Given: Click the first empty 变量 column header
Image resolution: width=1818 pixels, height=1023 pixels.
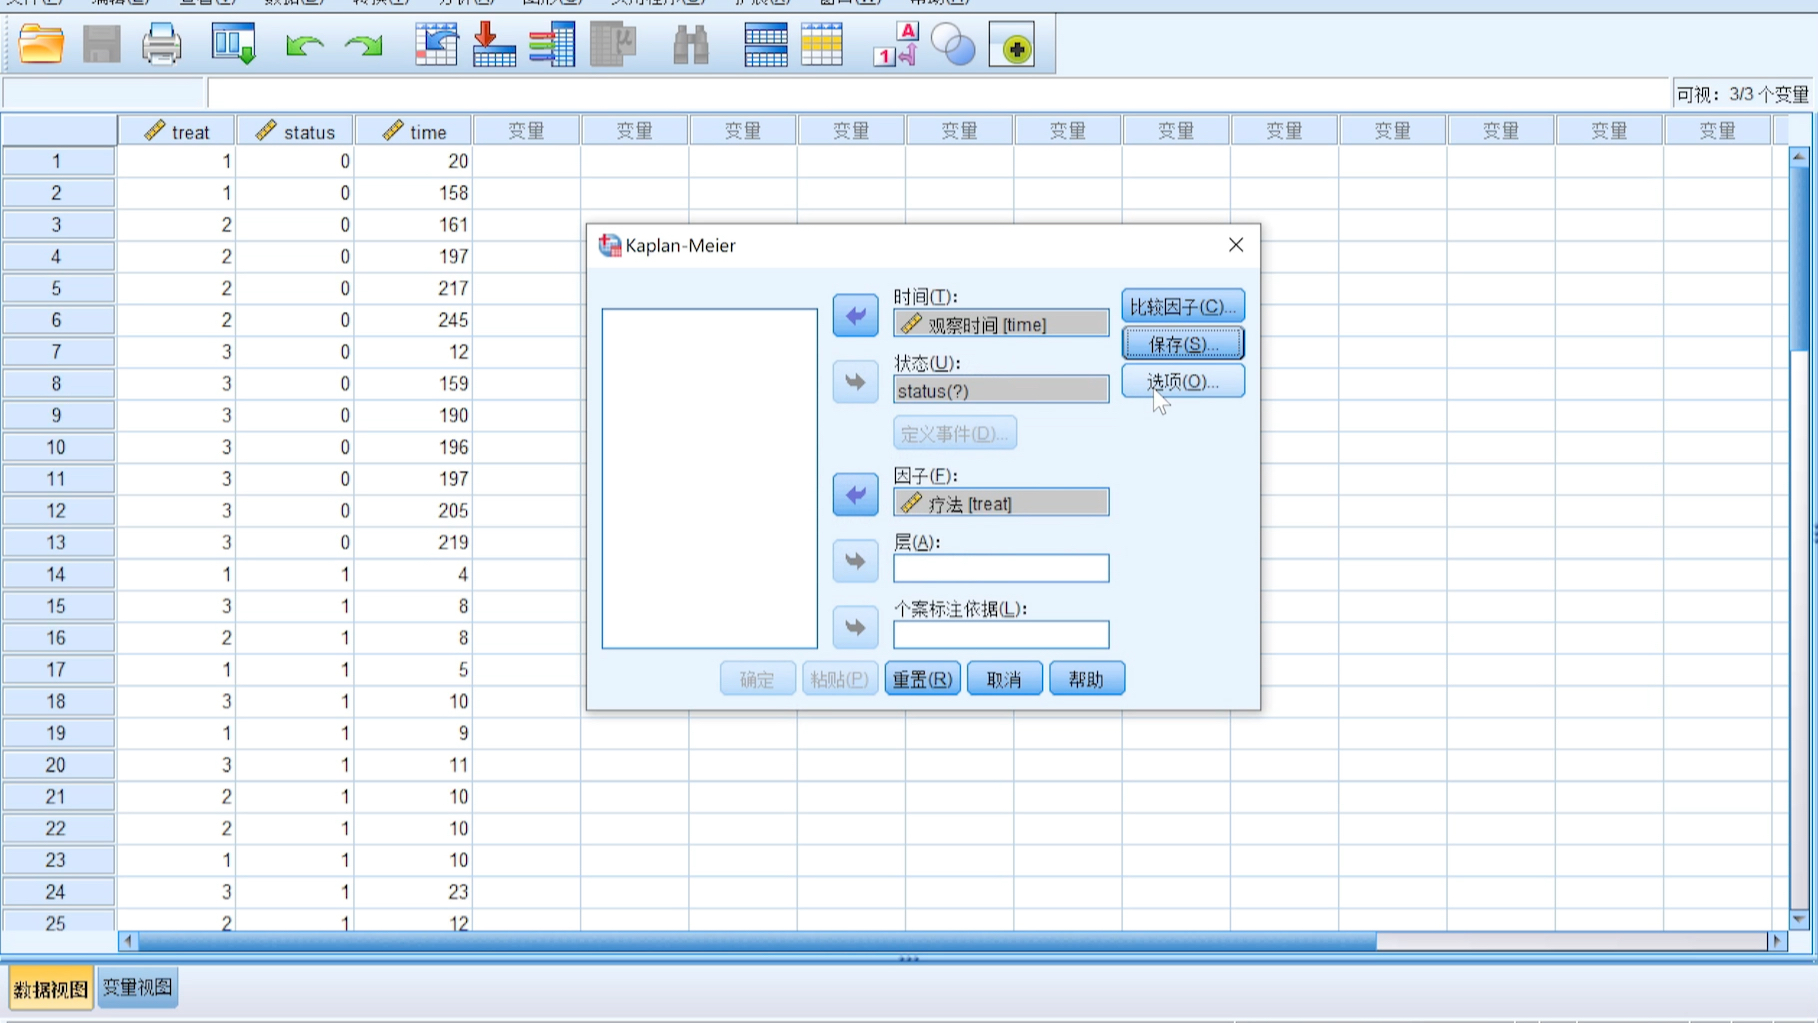Looking at the screenshot, I should point(526,131).
